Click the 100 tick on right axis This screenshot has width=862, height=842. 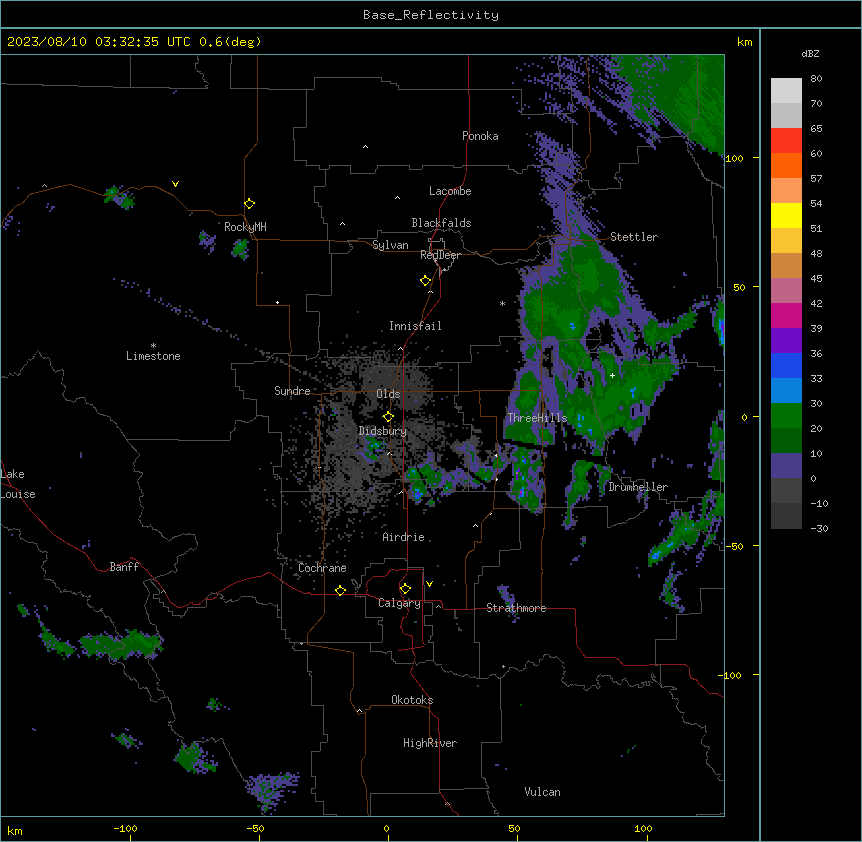pos(734,158)
